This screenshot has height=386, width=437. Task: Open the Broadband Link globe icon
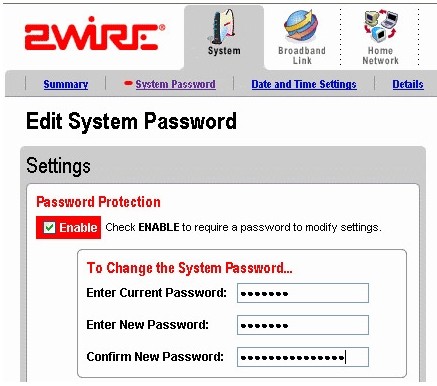click(301, 26)
